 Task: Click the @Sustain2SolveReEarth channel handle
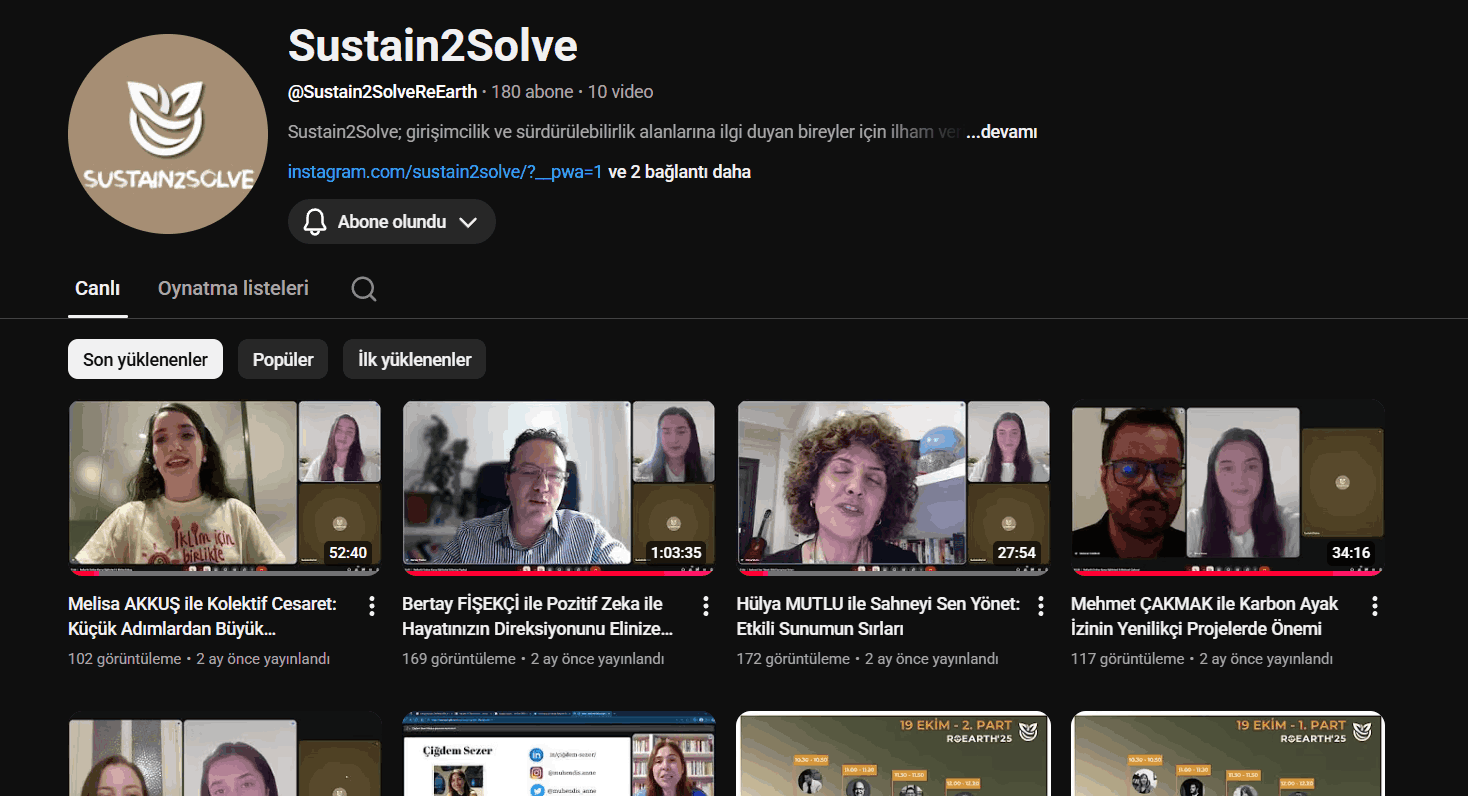pos(381,91)
